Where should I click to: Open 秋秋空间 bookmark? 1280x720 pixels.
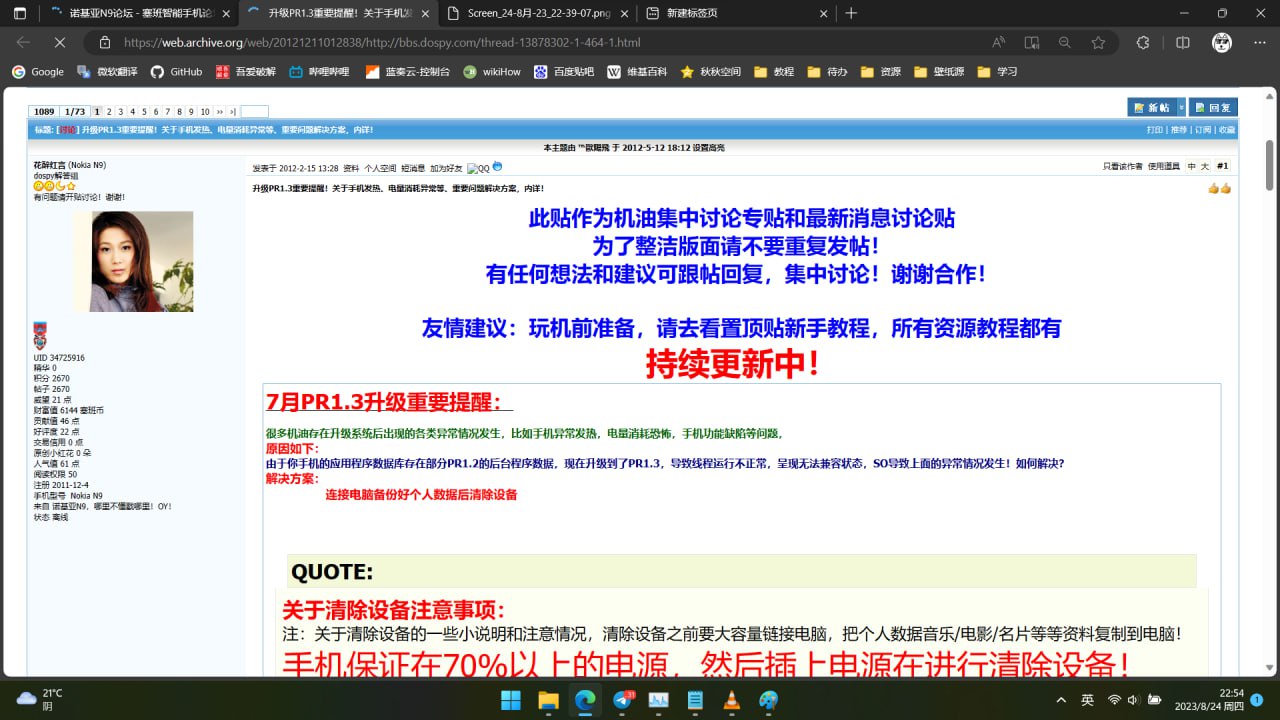click(x=711, y=72)
